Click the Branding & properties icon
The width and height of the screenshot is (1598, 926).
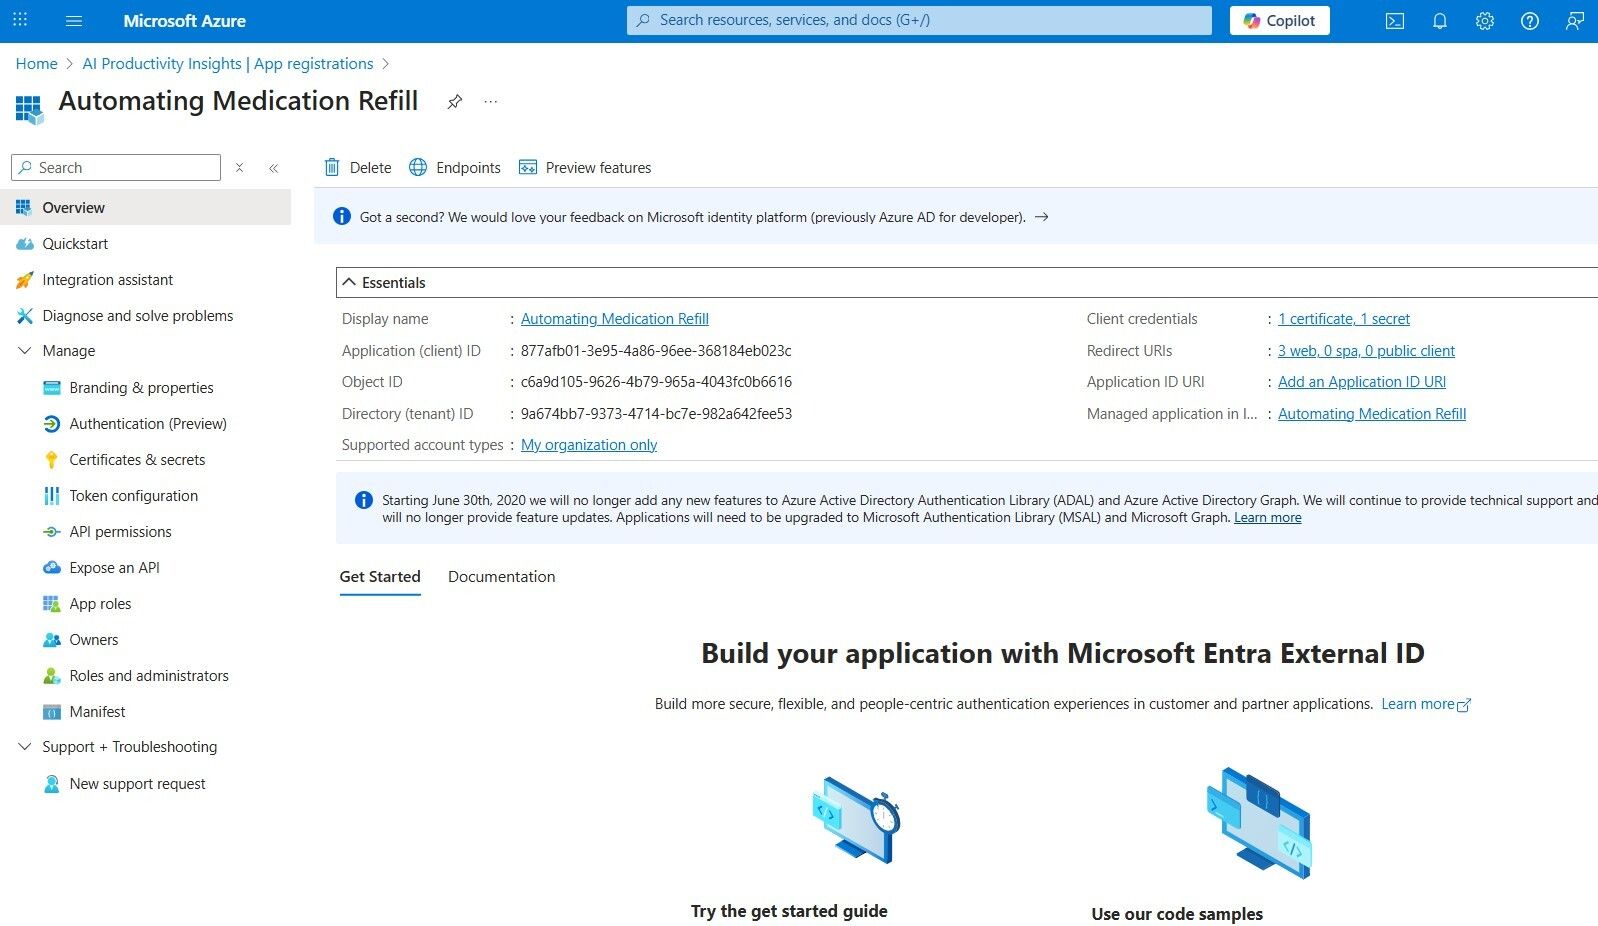[x=52, y=388]
